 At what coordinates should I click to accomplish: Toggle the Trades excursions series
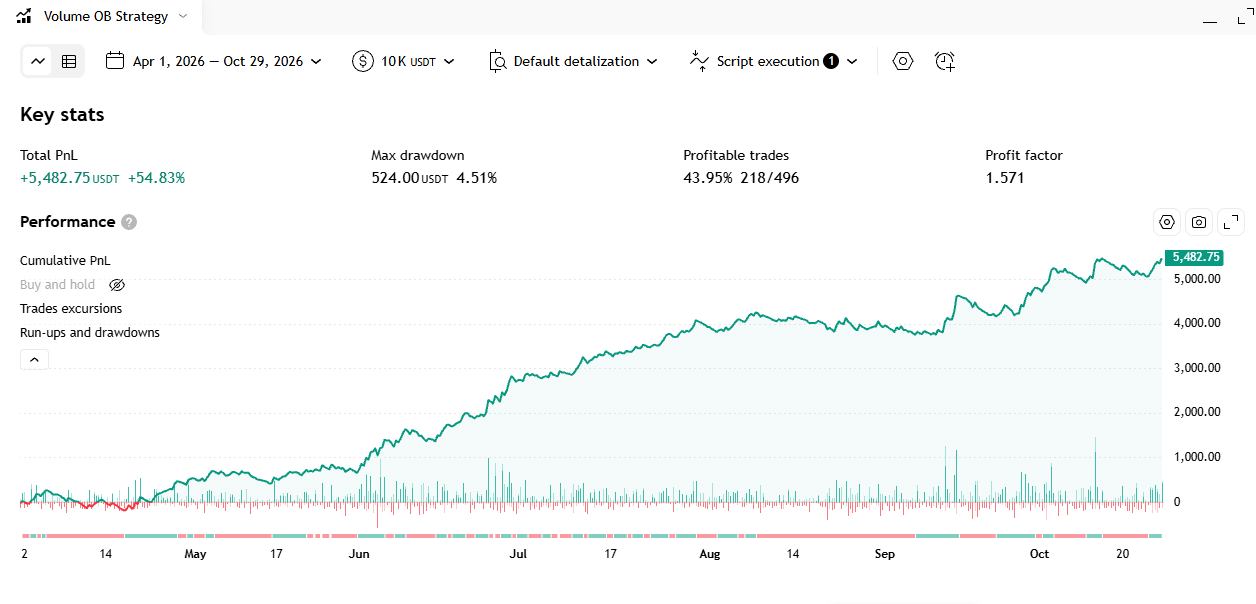pyautogui.click(x=71, y=309)
